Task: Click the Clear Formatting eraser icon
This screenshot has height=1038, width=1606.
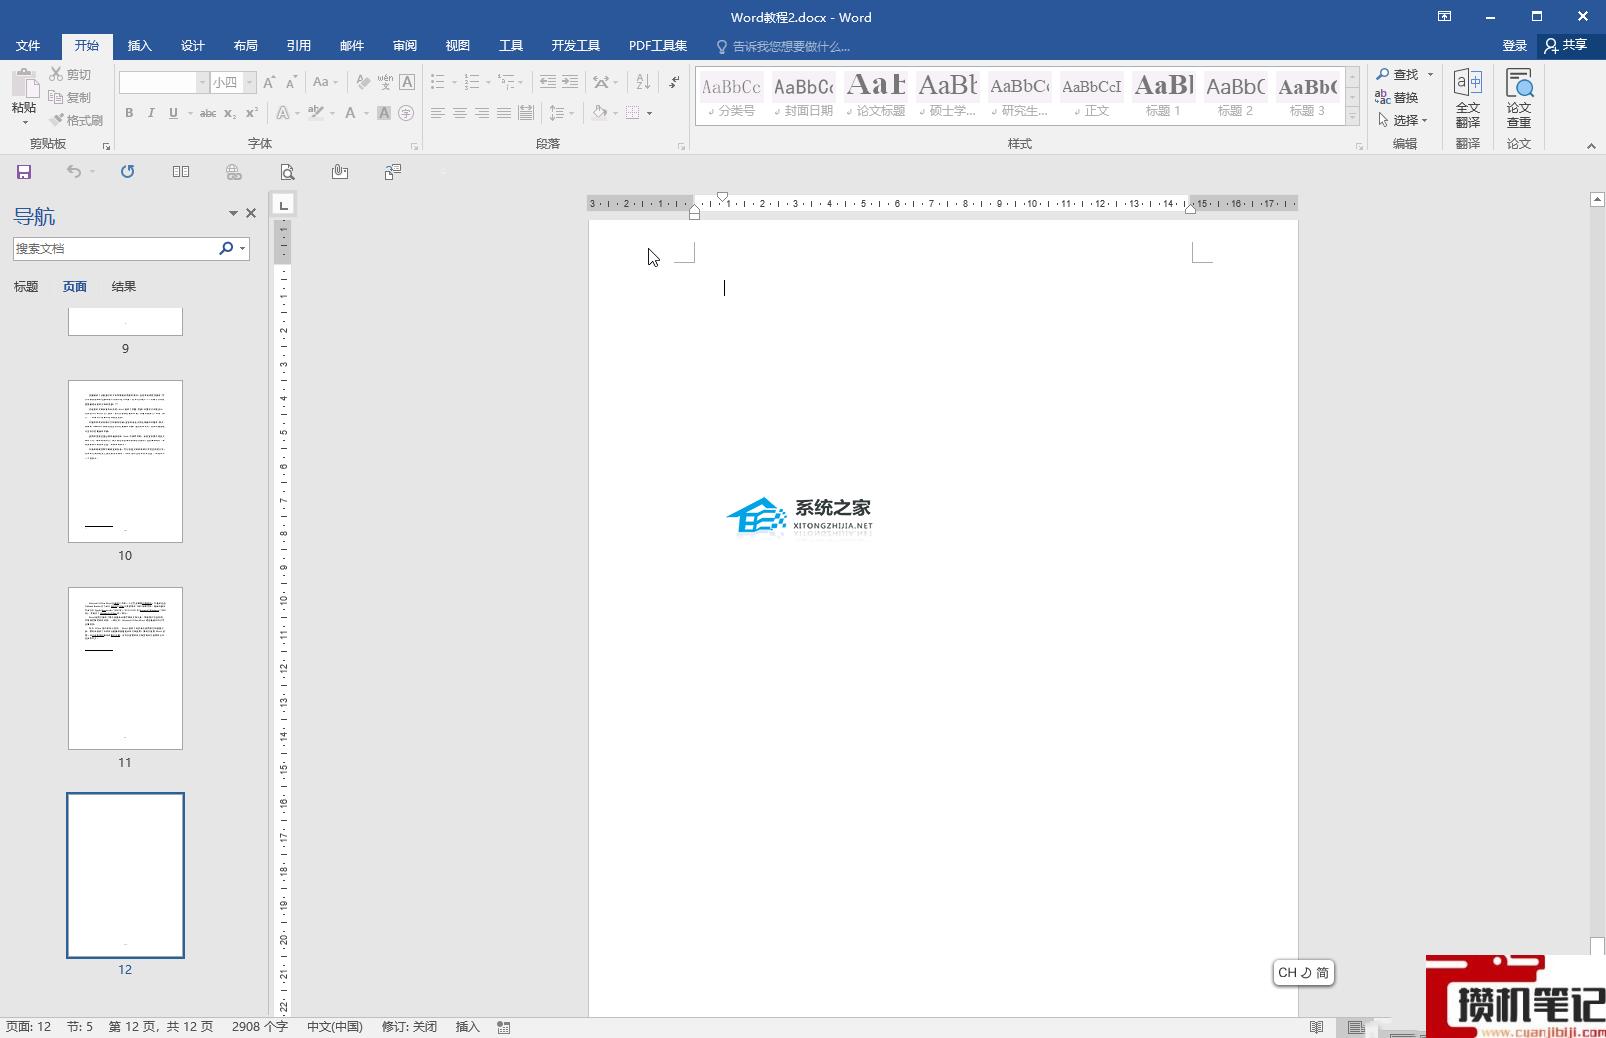Action: coord(363,82)
